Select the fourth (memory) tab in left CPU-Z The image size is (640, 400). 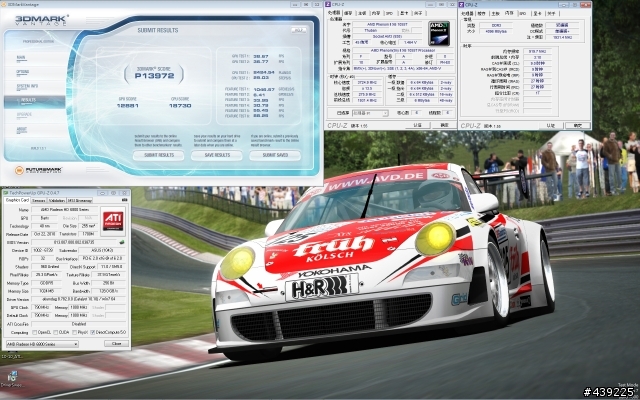pos(376,13)
